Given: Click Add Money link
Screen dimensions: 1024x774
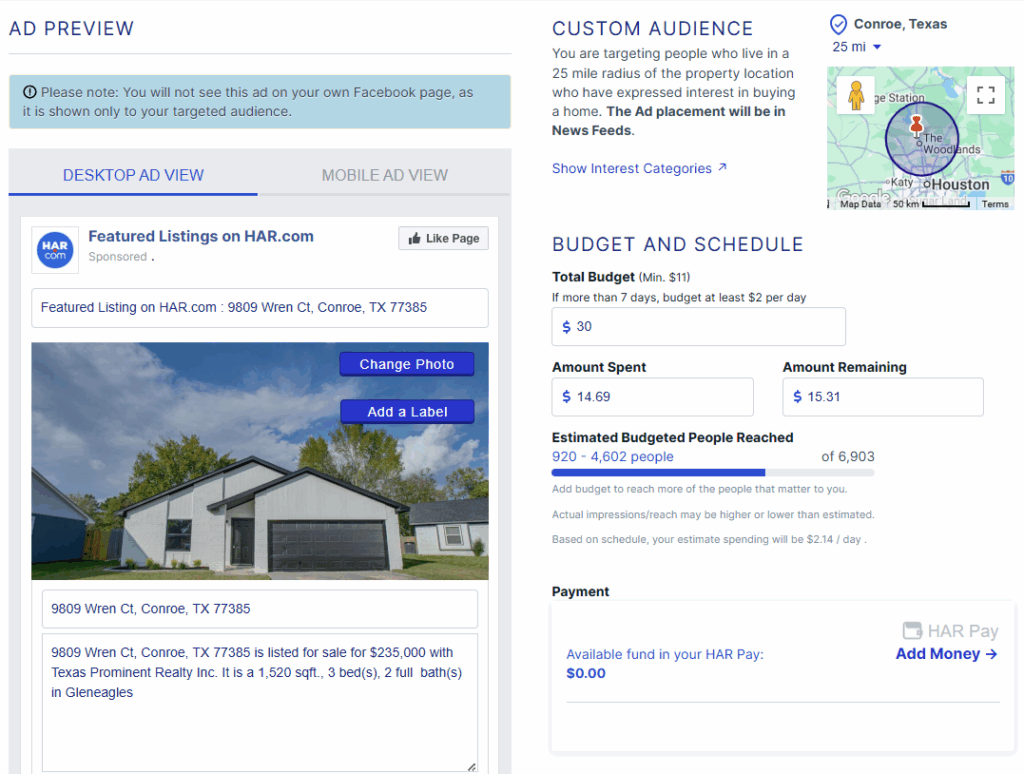Looking at the screenshot, I should coord(946,654).
